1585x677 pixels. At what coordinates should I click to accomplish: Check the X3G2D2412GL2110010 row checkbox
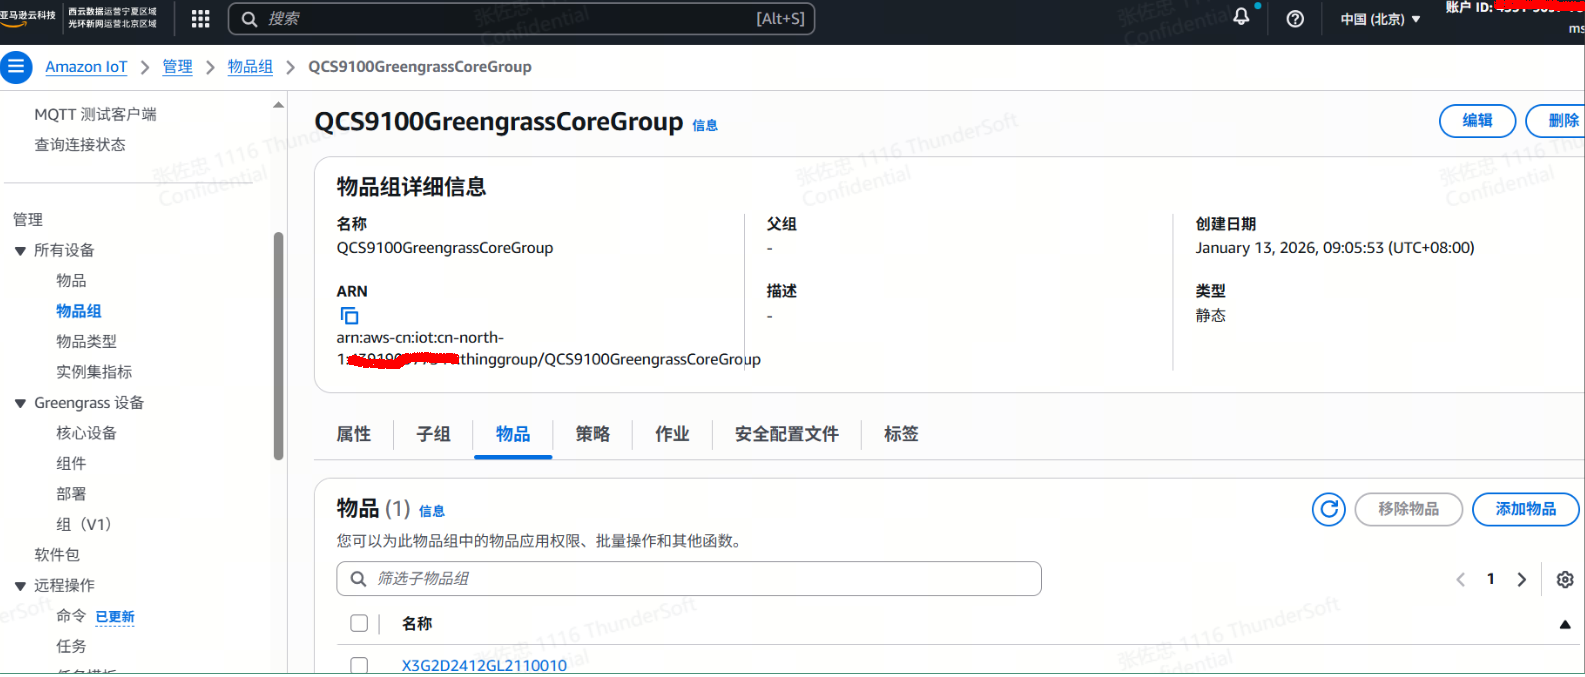click(x=359, y=665)
